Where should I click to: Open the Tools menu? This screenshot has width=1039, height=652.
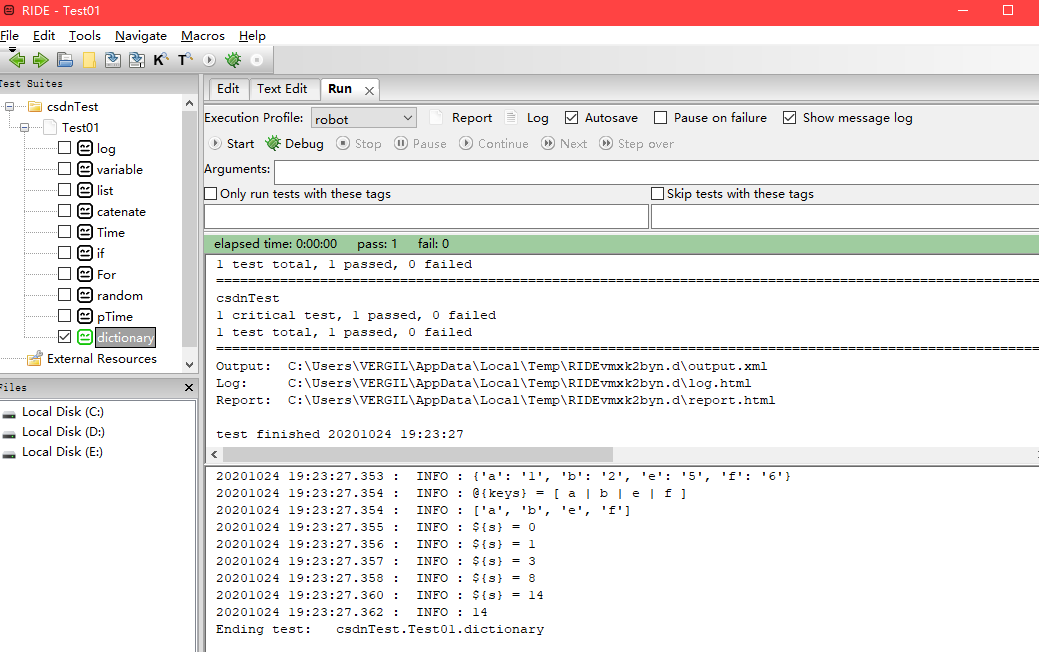pyautogui.click(x=85, y=36)
